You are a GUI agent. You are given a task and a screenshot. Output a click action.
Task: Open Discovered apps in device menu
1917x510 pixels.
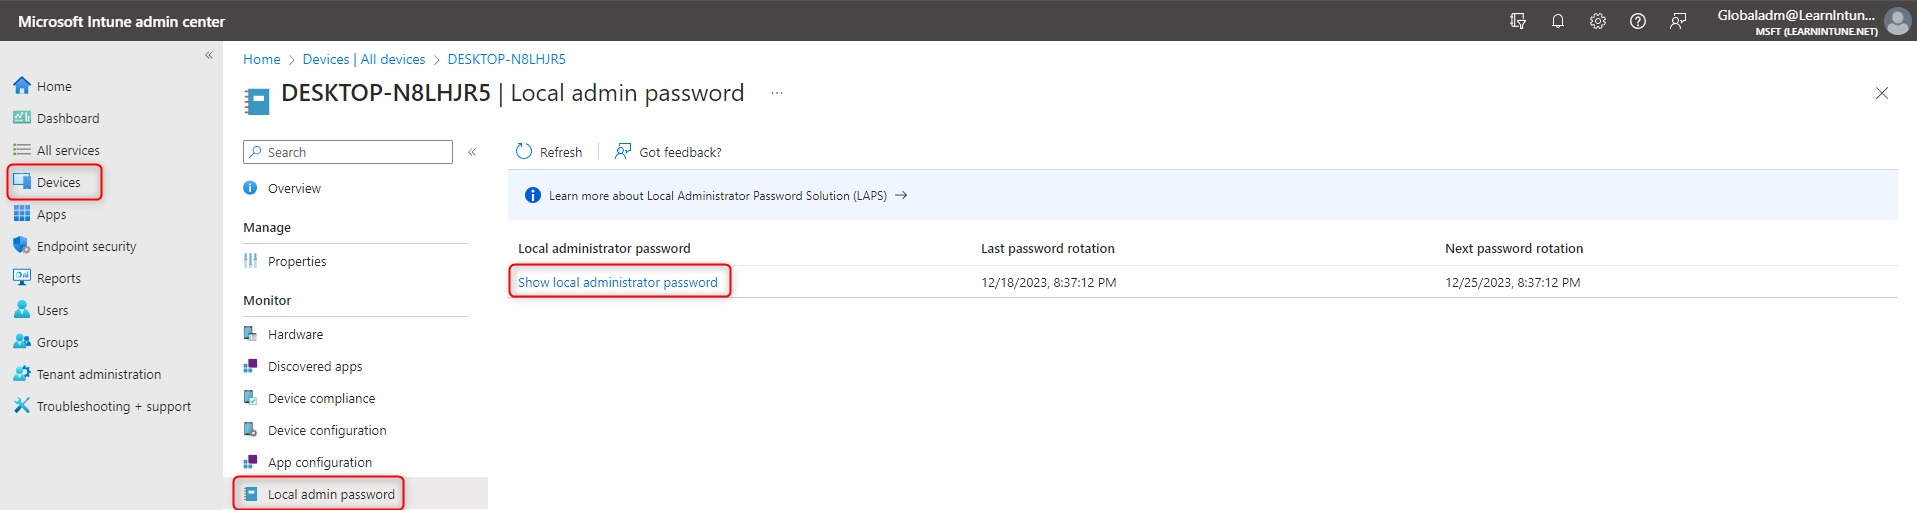click(x=315, y=366)
